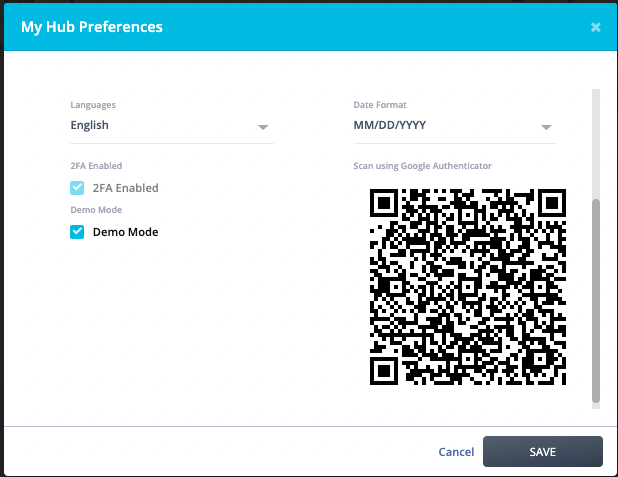Close the My Hub Preferences dialog
Image resolution: width=618 pixels, height=477 pixels.
[595, 27]
